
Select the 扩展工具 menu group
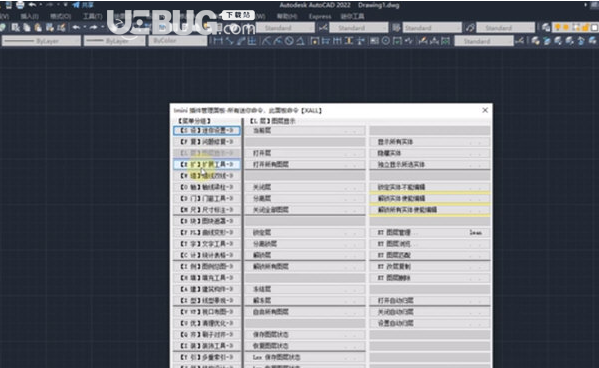(x=207, y=164)
